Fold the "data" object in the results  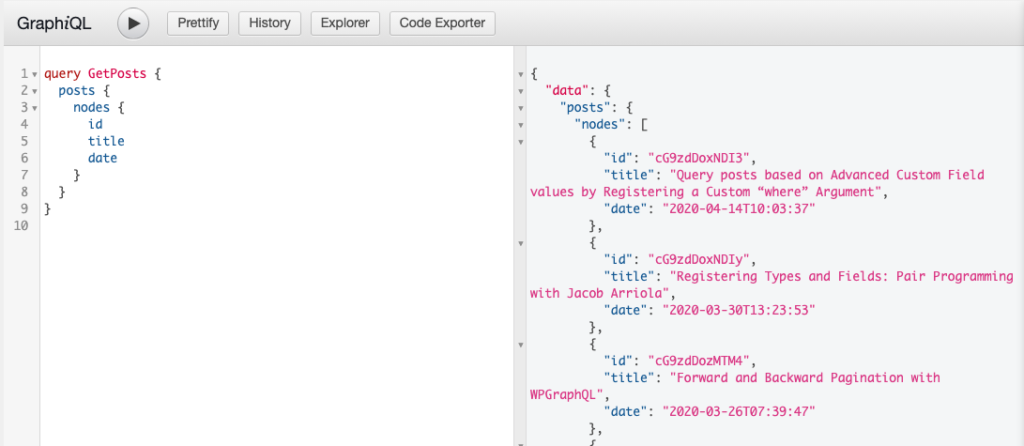(x=520, y=91)
